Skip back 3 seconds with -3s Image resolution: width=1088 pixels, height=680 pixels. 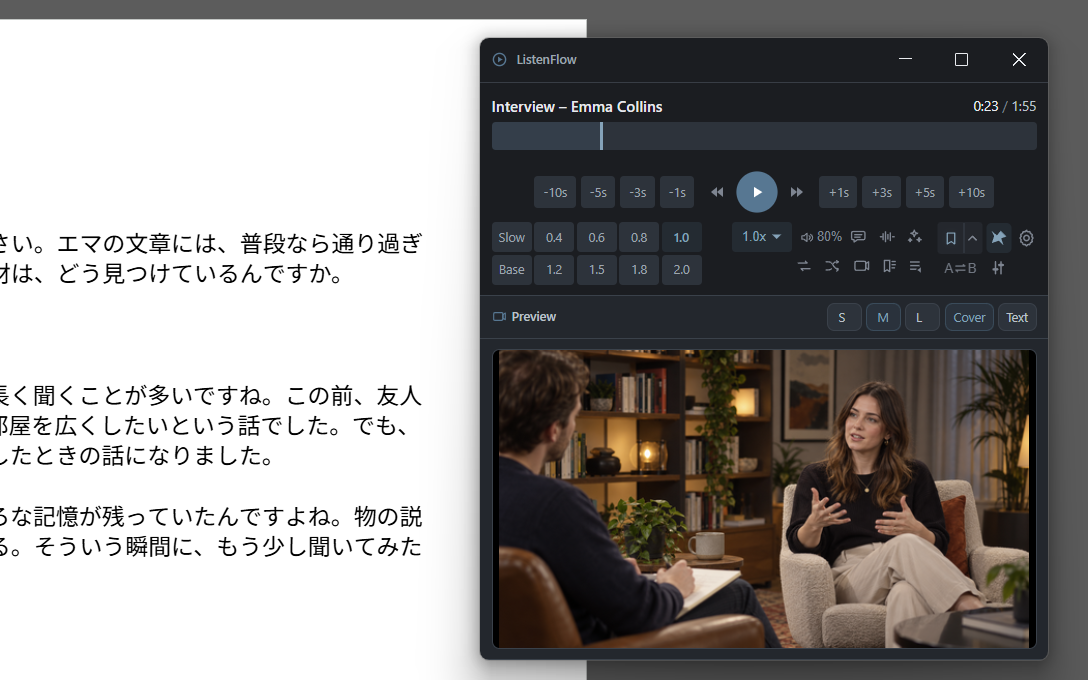(637, 192)
